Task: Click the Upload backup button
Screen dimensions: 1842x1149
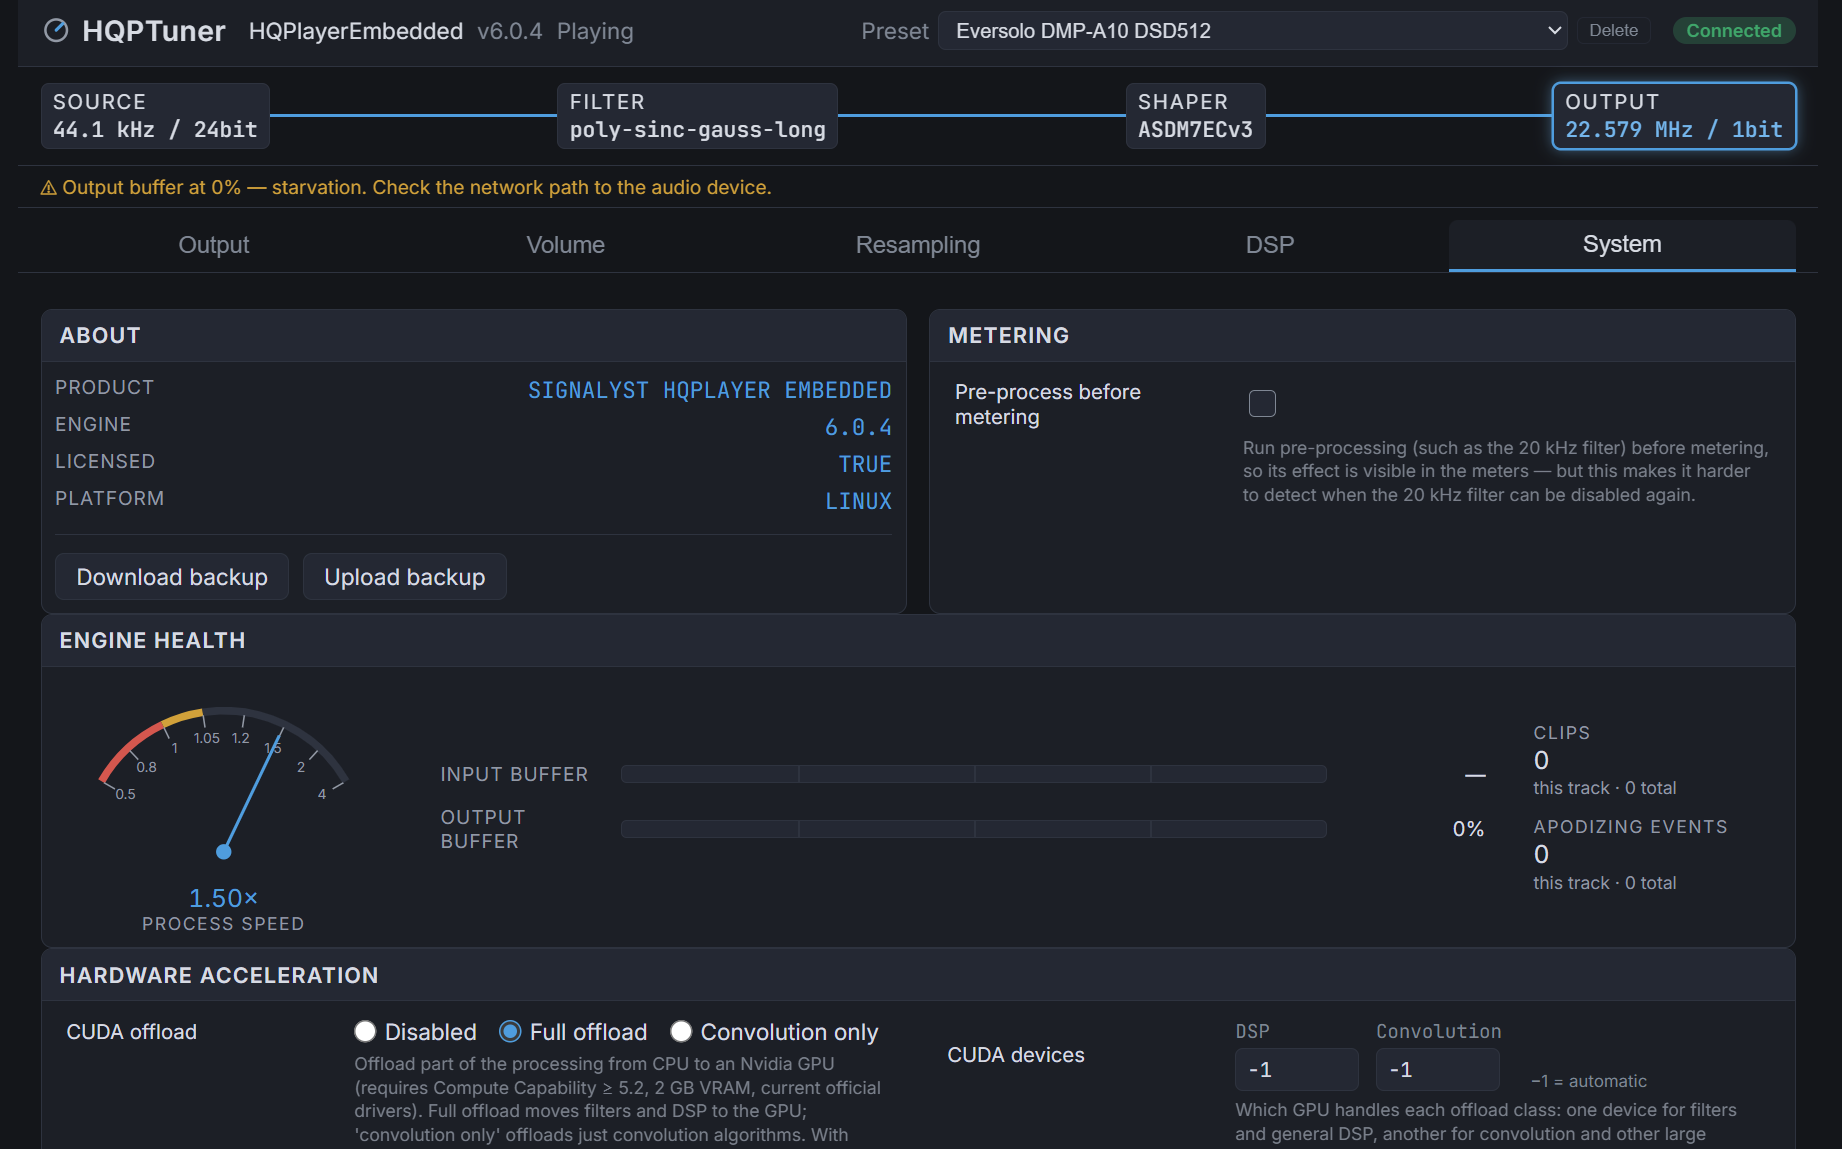Action: coord(405,577)
